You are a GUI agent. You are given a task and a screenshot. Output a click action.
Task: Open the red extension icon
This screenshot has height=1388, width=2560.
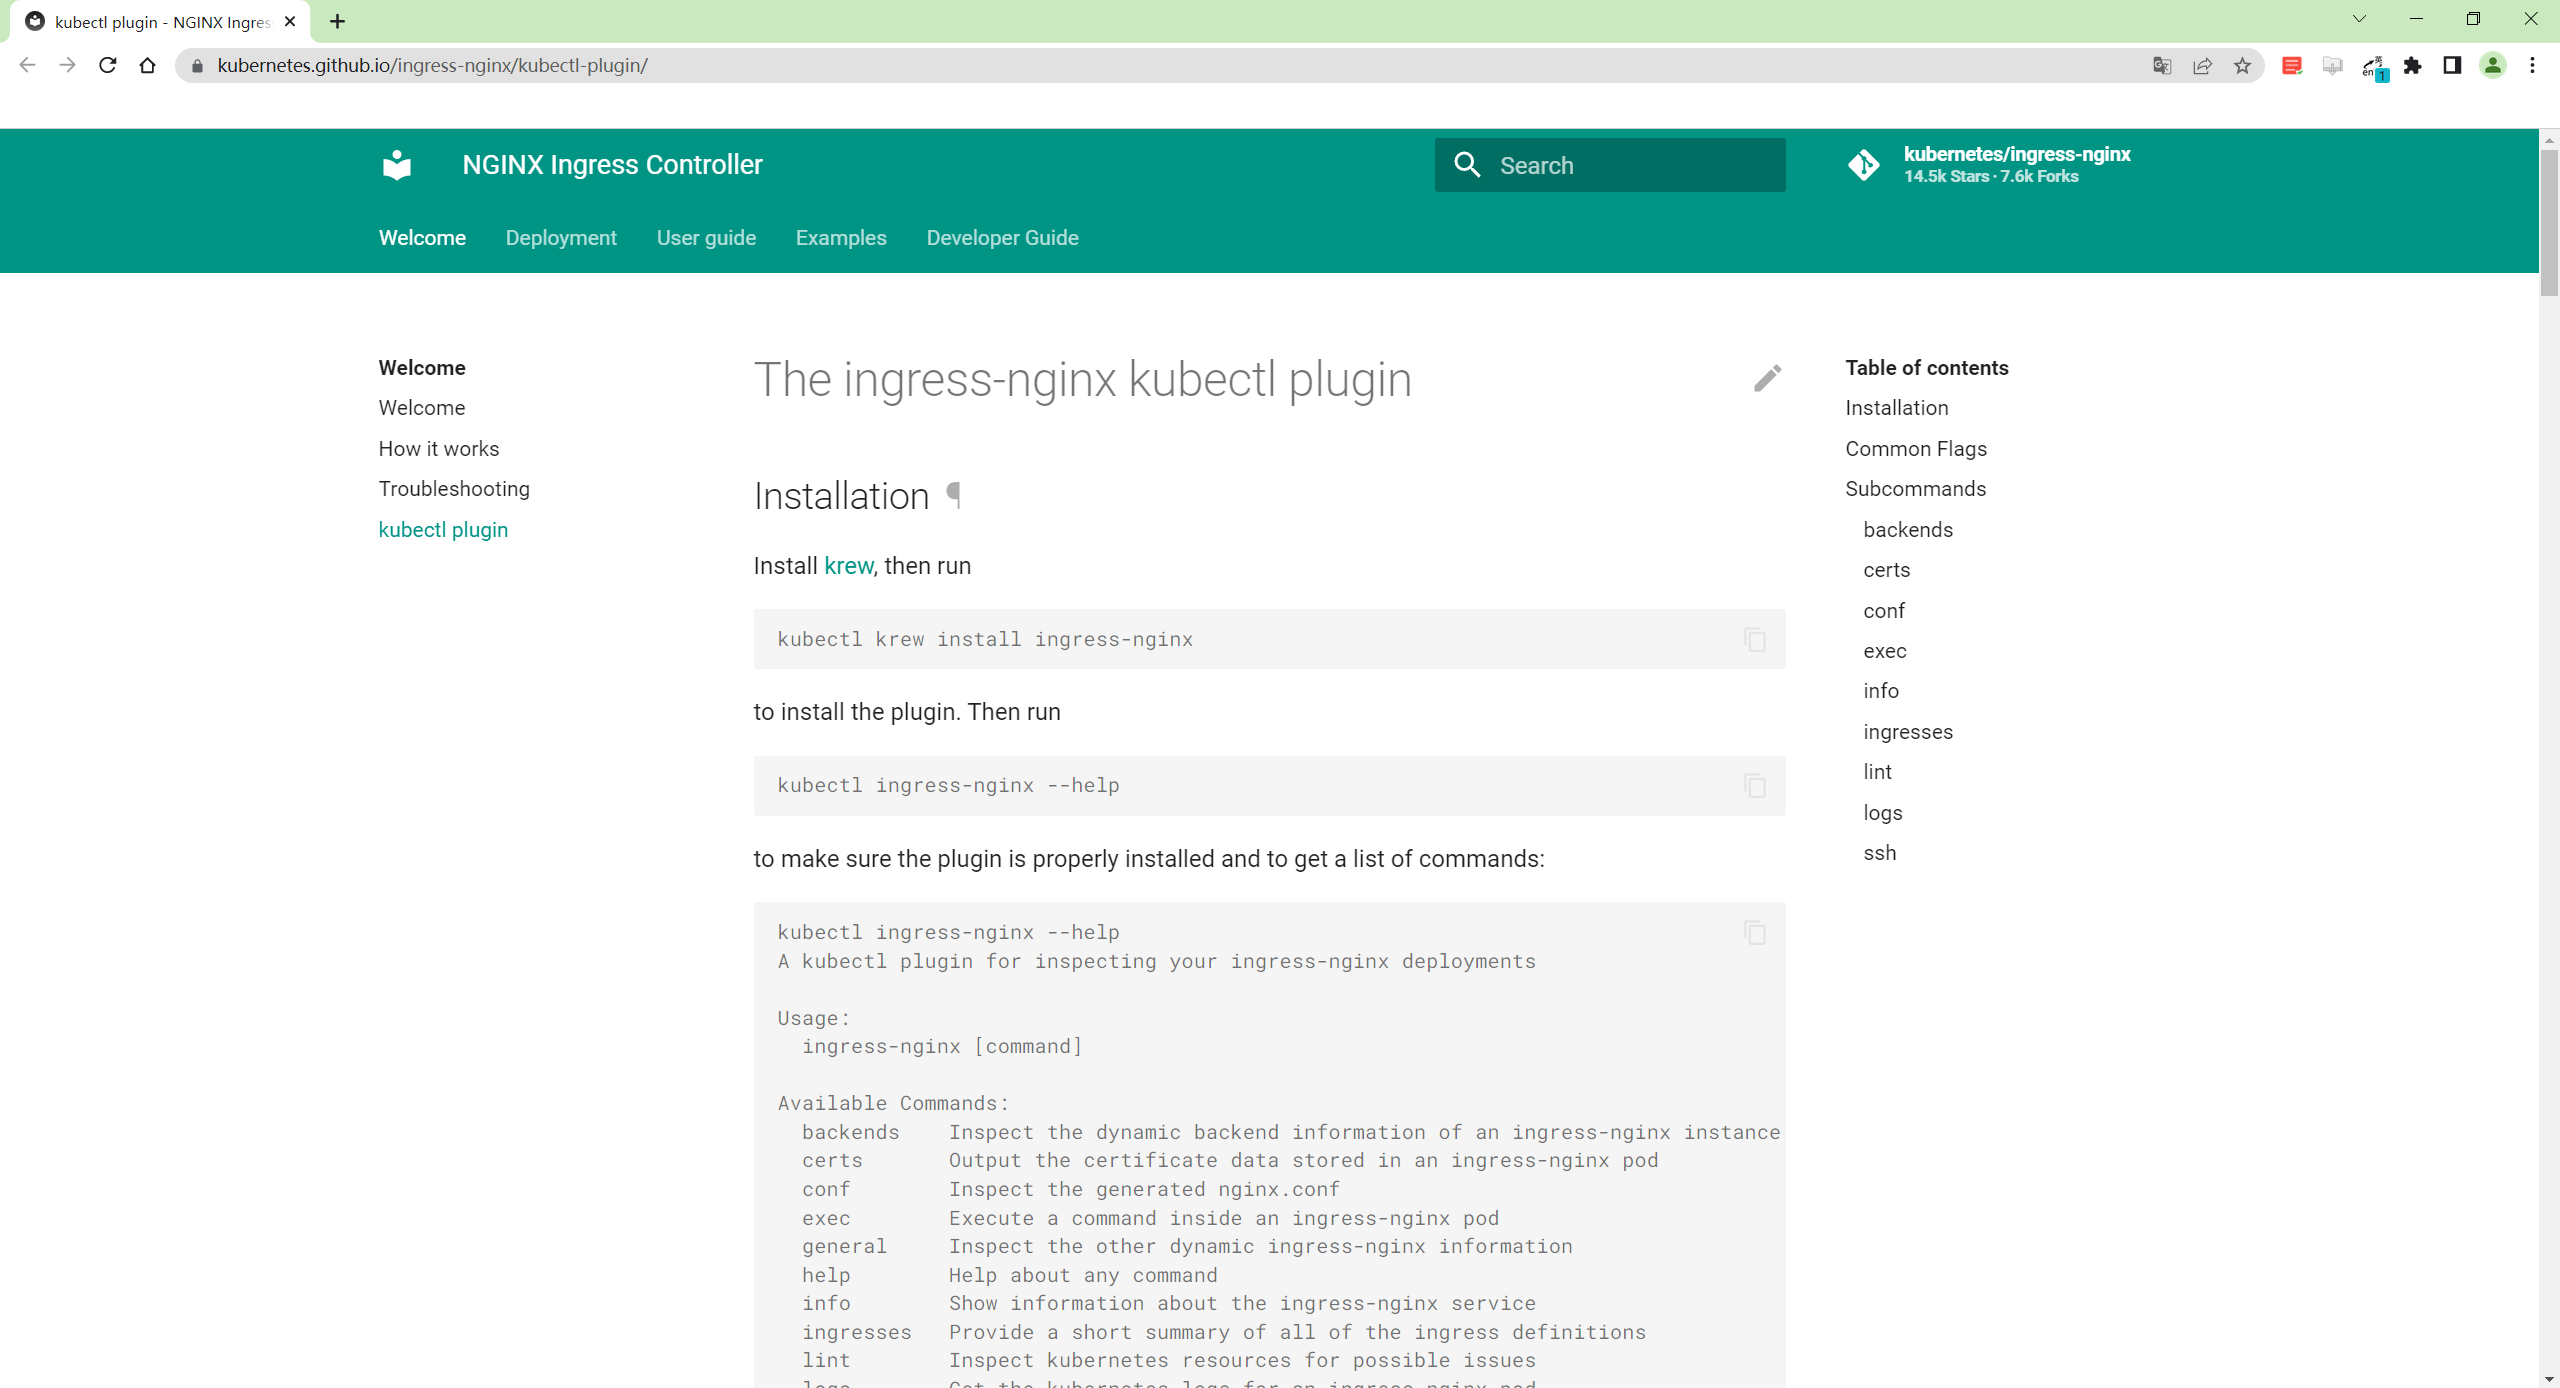pos(2292,66)
